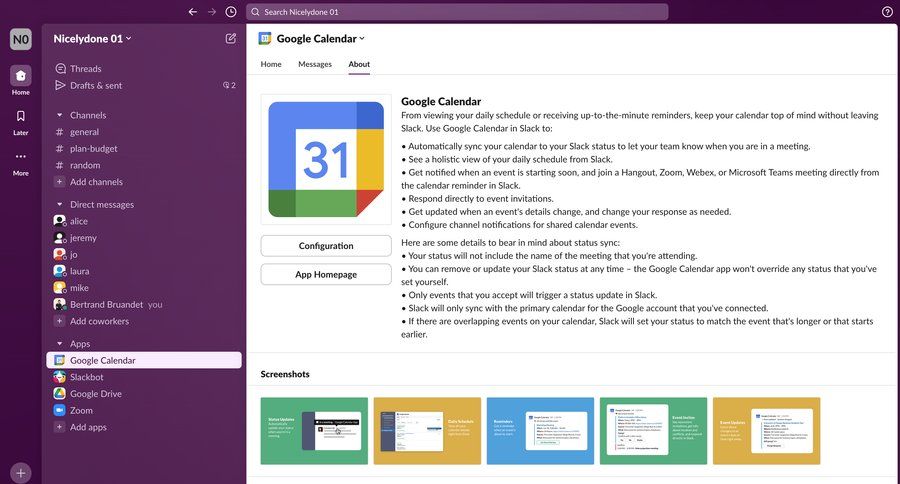The height and width of the screenshot is (484, 900).
Task: Click the Screenshots section heading
Action: coord(285,374)
